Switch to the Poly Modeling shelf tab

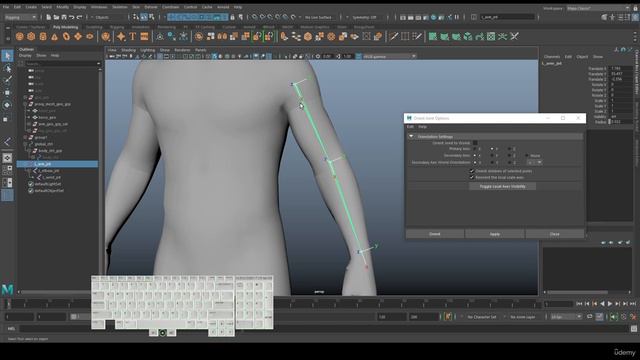pos(65,27)
